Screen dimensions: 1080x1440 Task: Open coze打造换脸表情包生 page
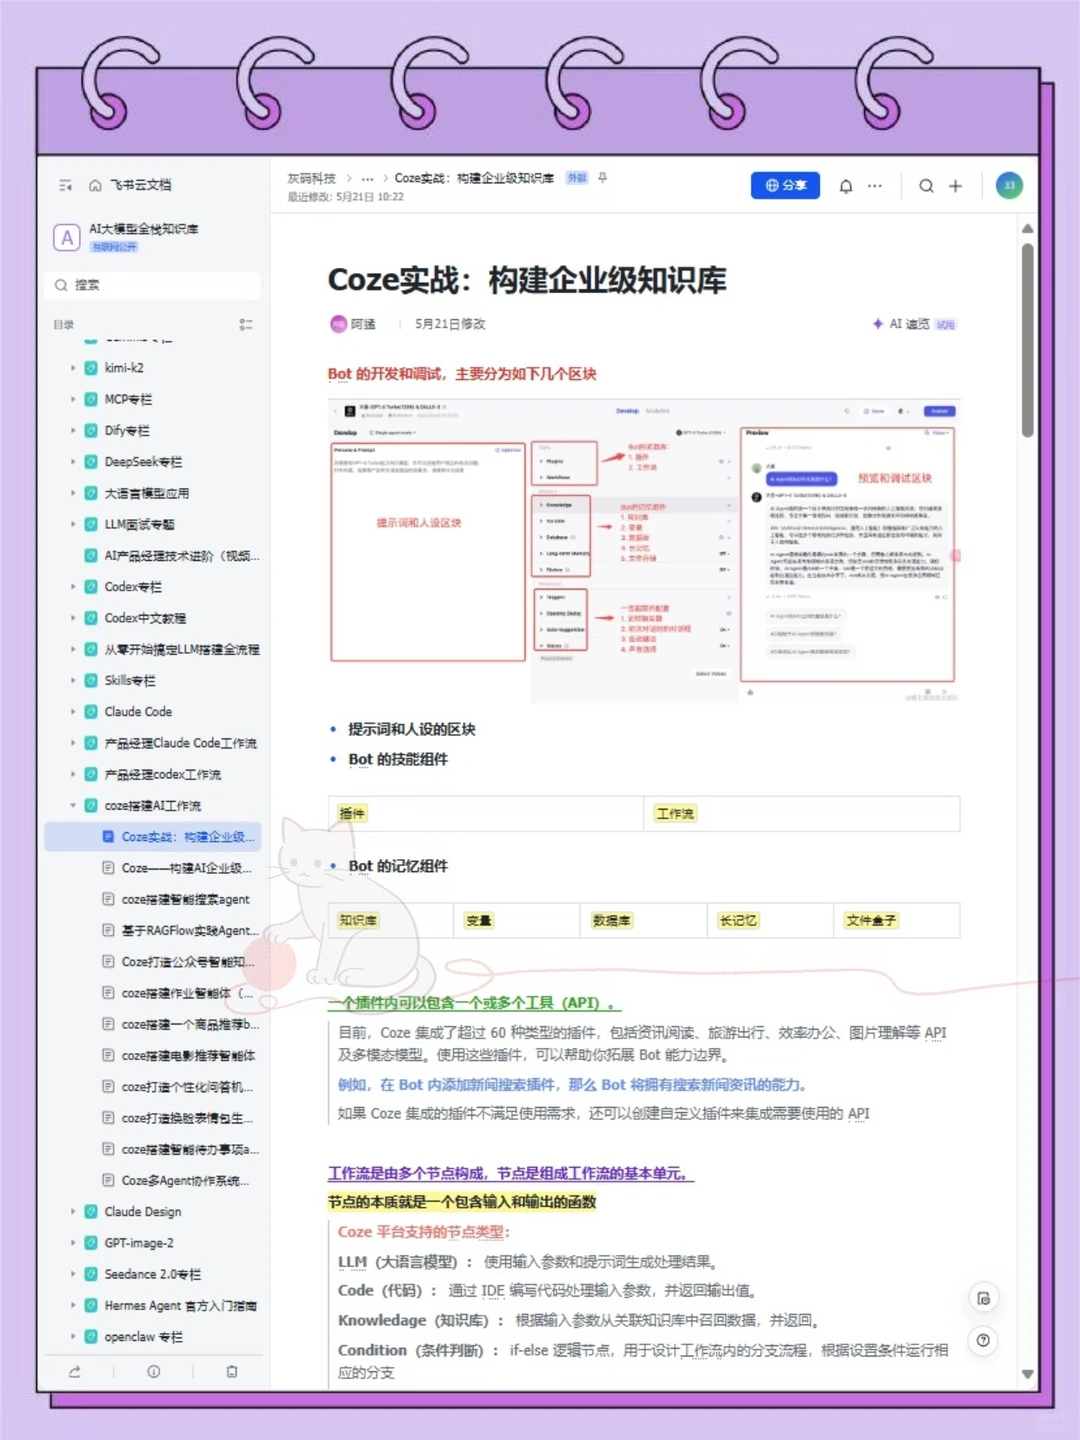click(187, 1118)
